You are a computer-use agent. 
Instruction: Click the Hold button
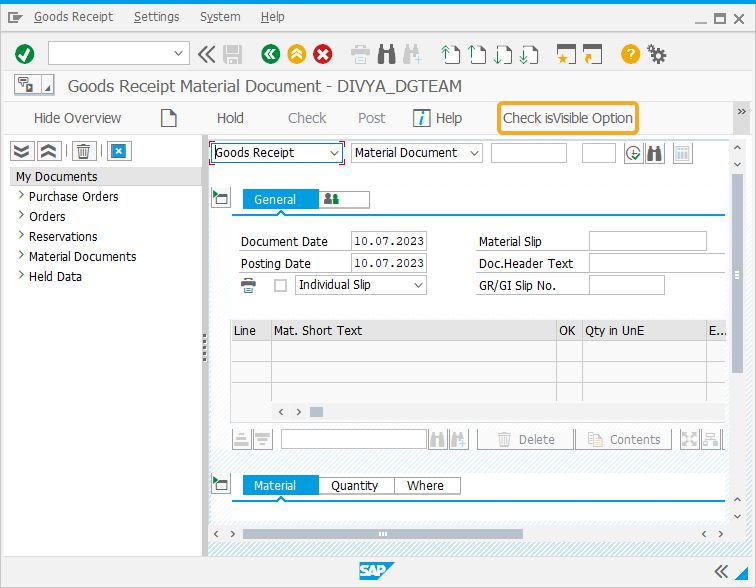click(230, 118)
